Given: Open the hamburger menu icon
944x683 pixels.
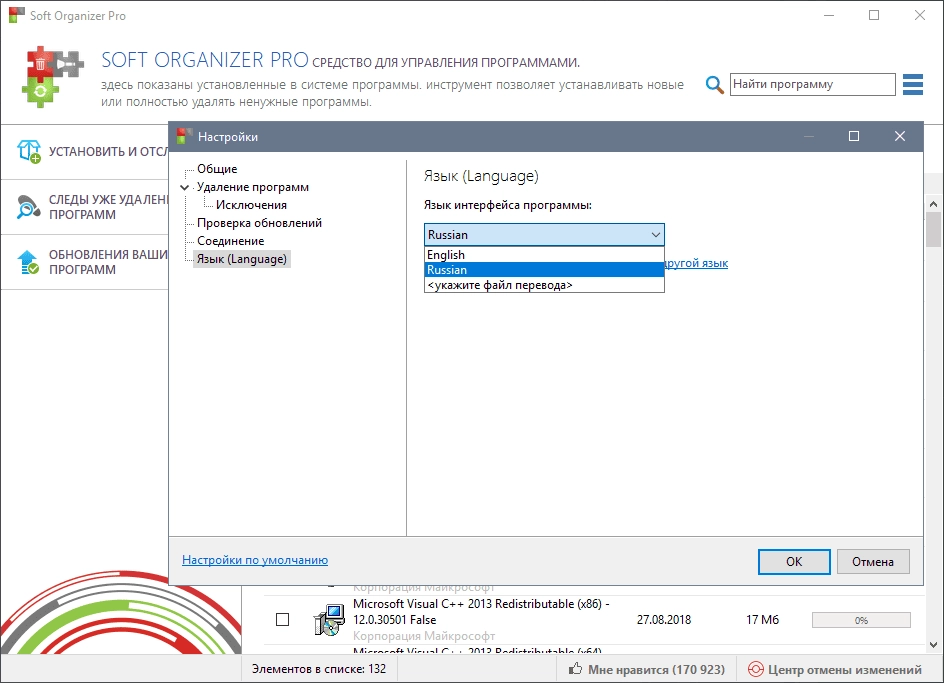Looking at the screenshot, I should point(913,84).
